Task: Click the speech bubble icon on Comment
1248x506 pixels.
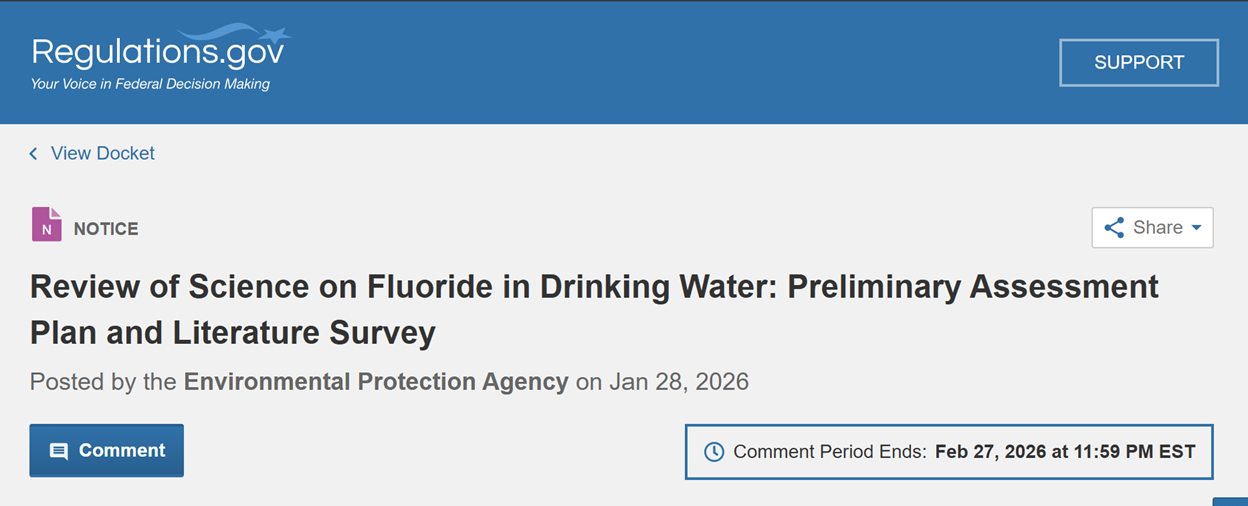Action: [59, 451]
